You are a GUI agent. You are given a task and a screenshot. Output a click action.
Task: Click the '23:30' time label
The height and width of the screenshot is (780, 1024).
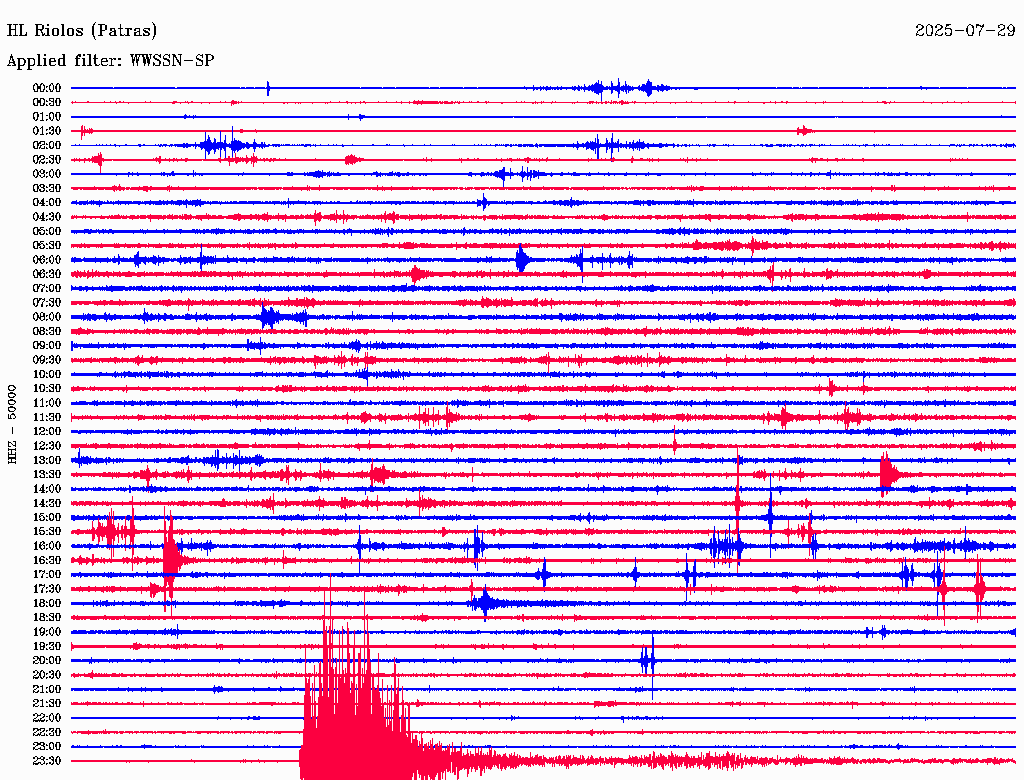tap(47, 761)
